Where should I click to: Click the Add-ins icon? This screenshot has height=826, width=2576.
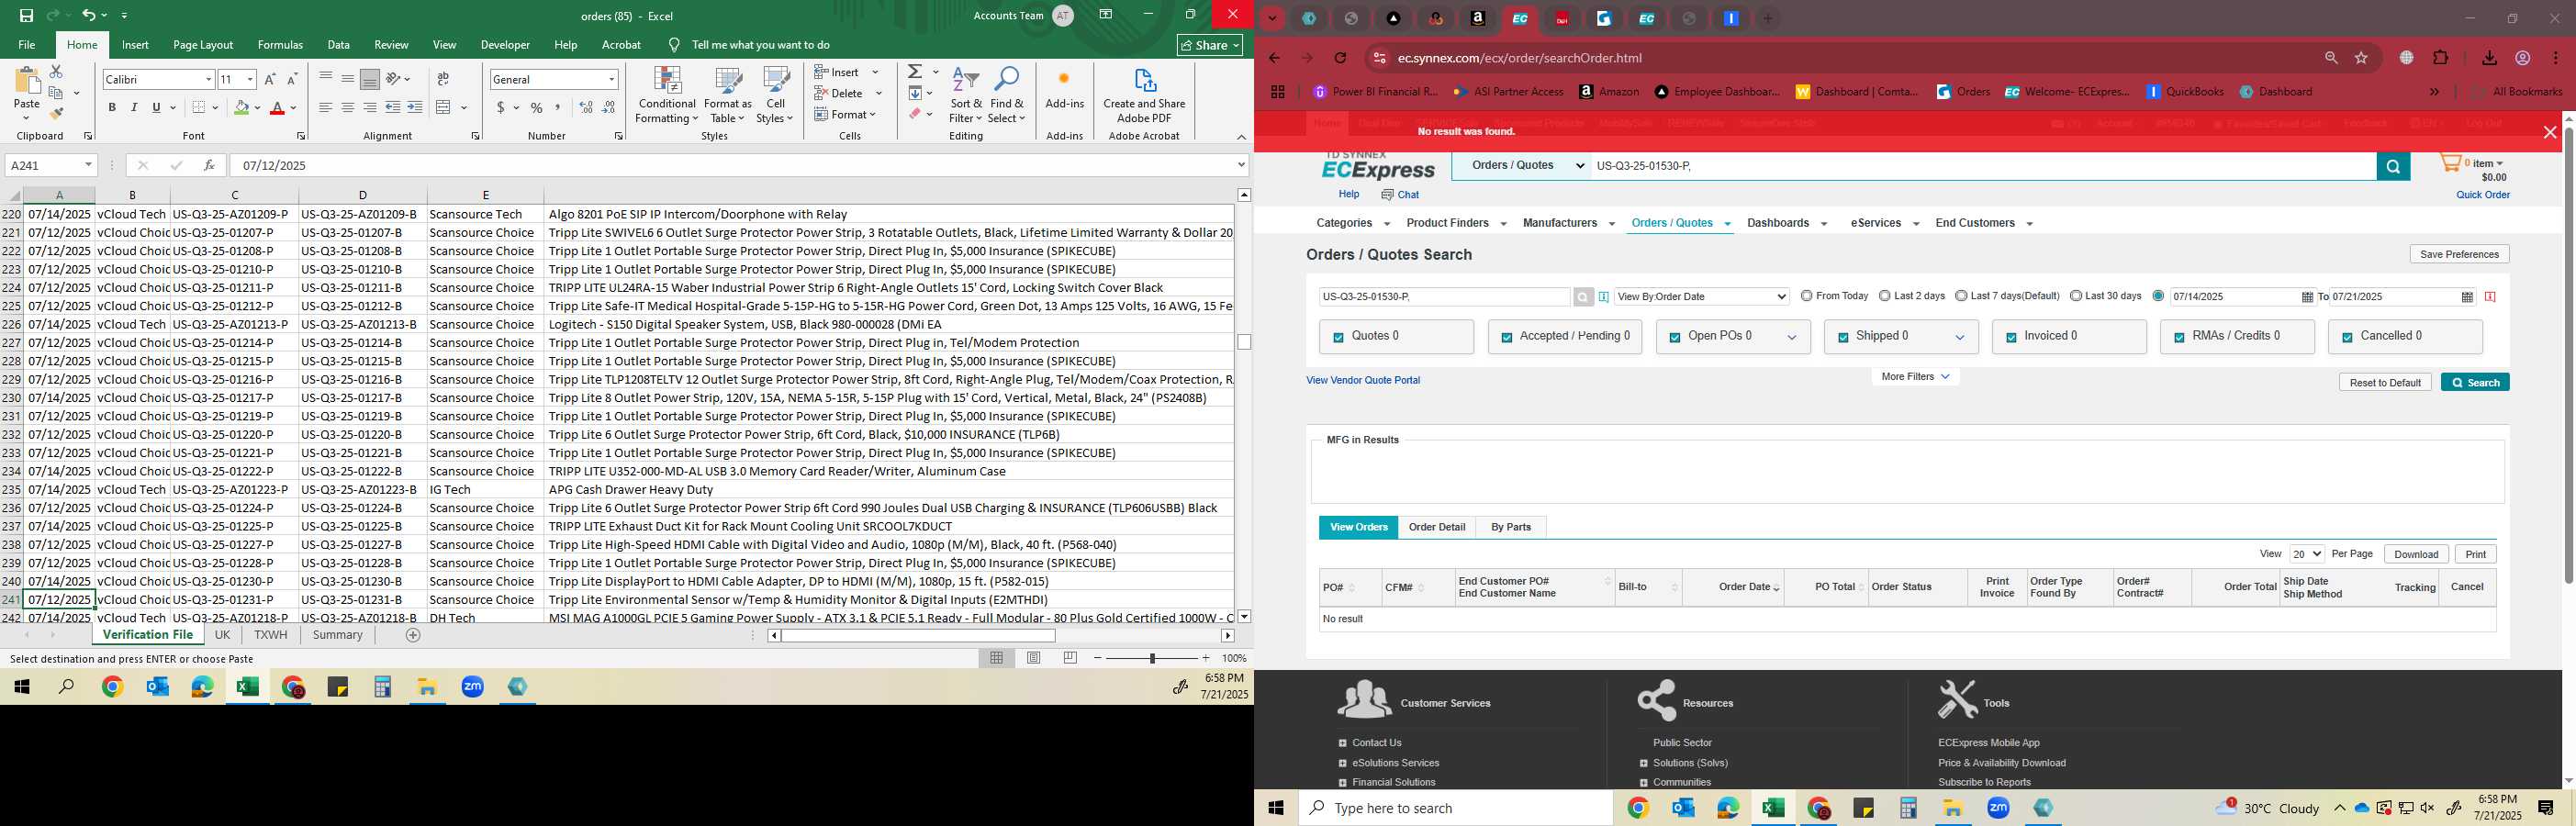click(1064, 88)
